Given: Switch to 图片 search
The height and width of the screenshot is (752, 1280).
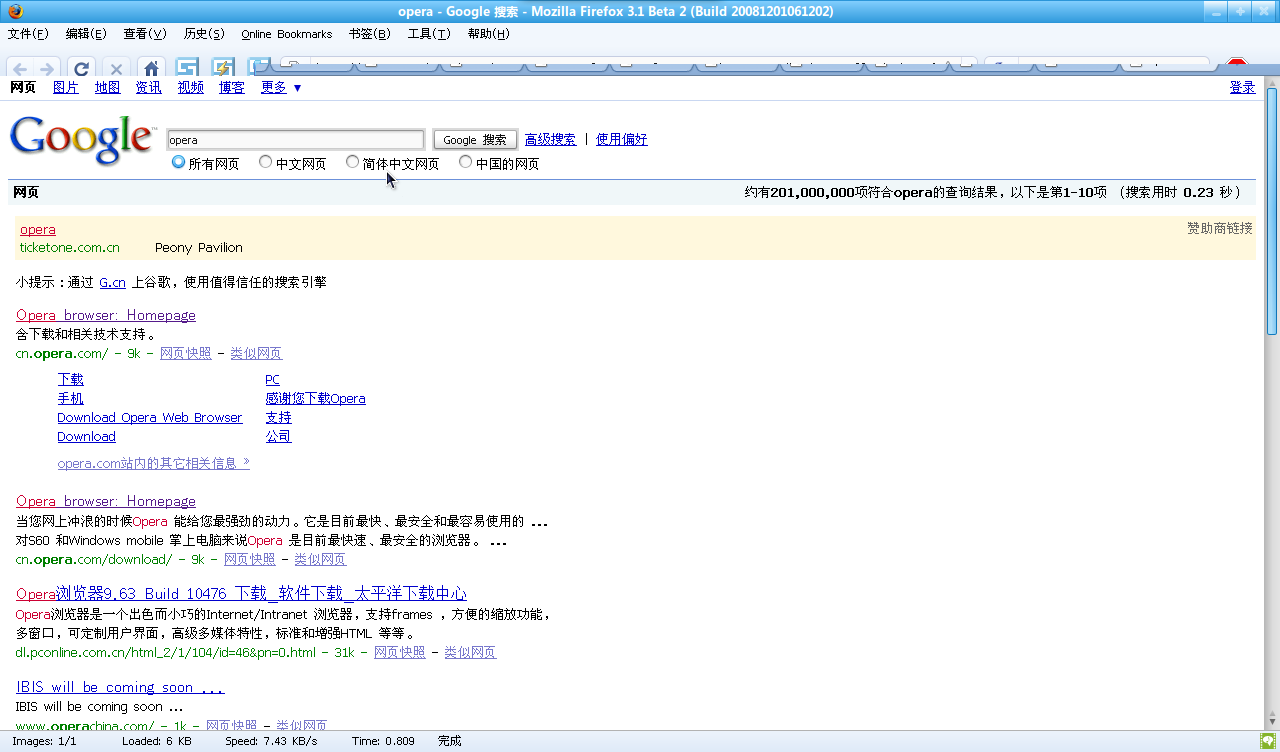Looking at the screenshot, I should point(66,88).
